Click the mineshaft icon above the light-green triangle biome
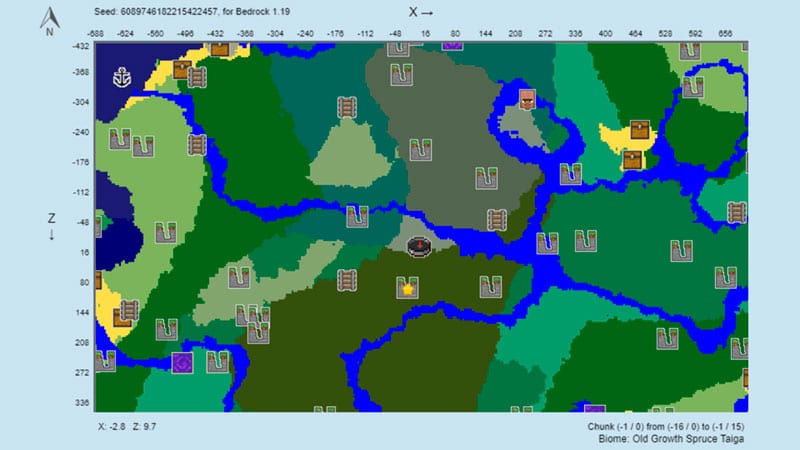Viewport: 800px width, 450px height. [347, 107]
